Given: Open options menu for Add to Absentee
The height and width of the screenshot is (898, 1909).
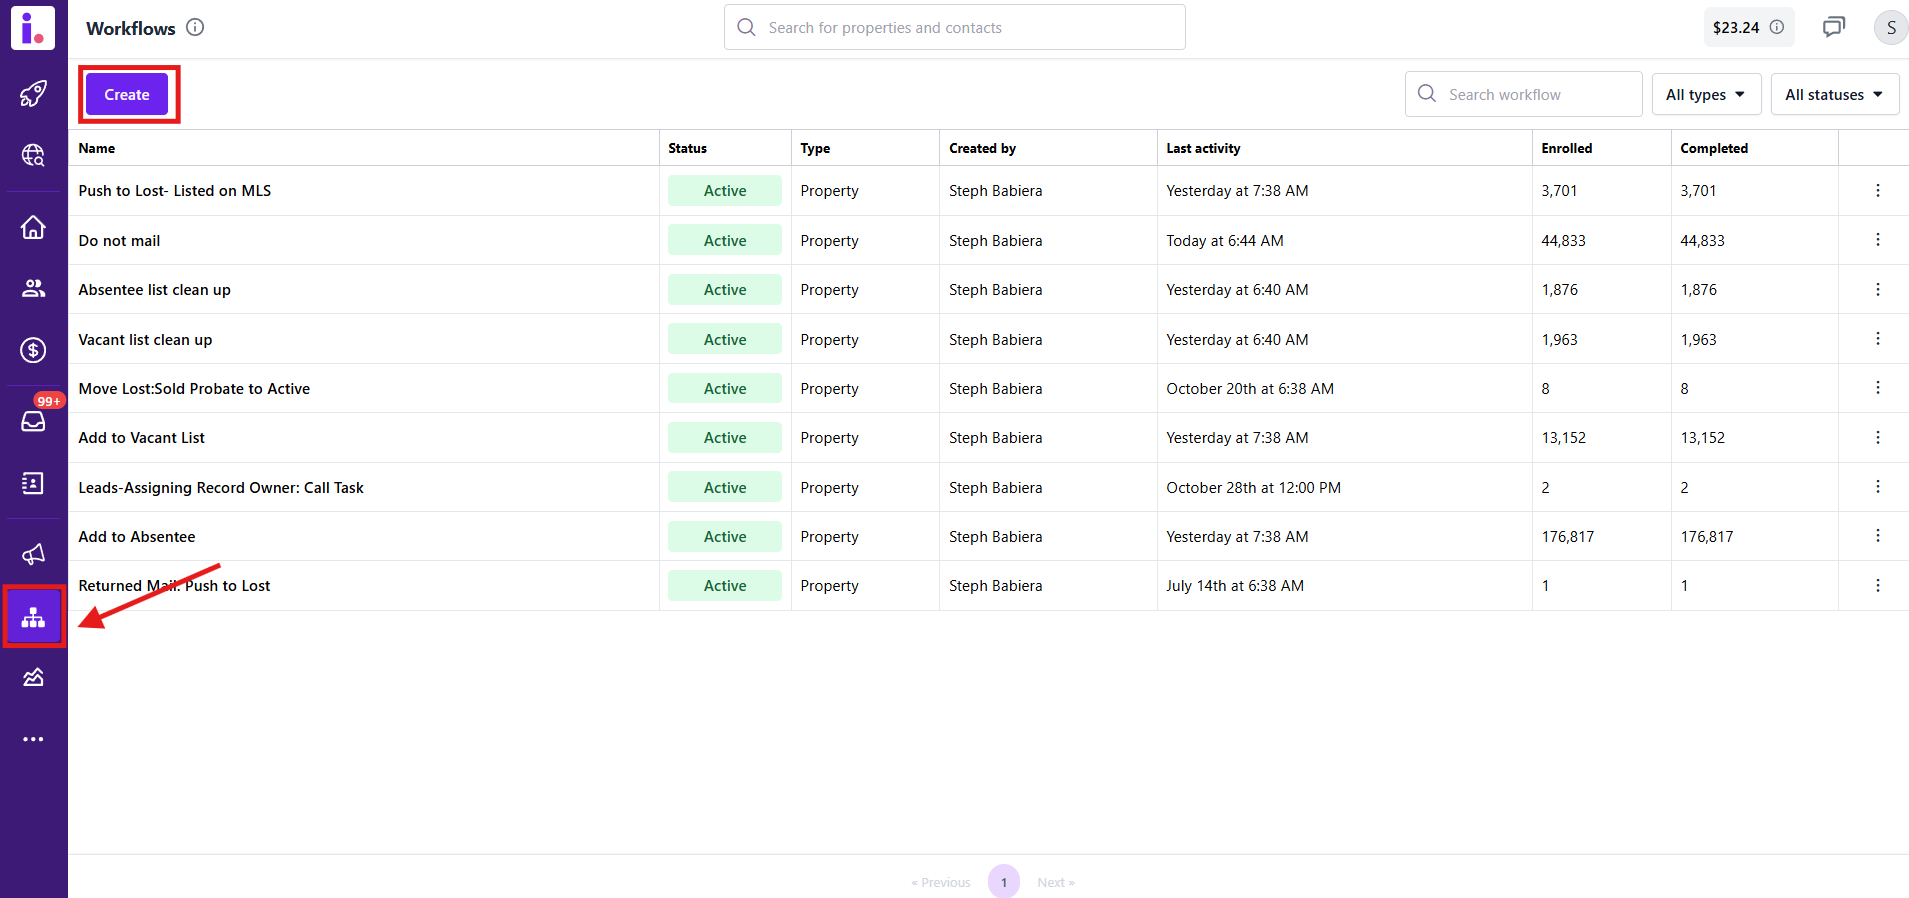Looking at the screenshot, I should pos(1877,536).
